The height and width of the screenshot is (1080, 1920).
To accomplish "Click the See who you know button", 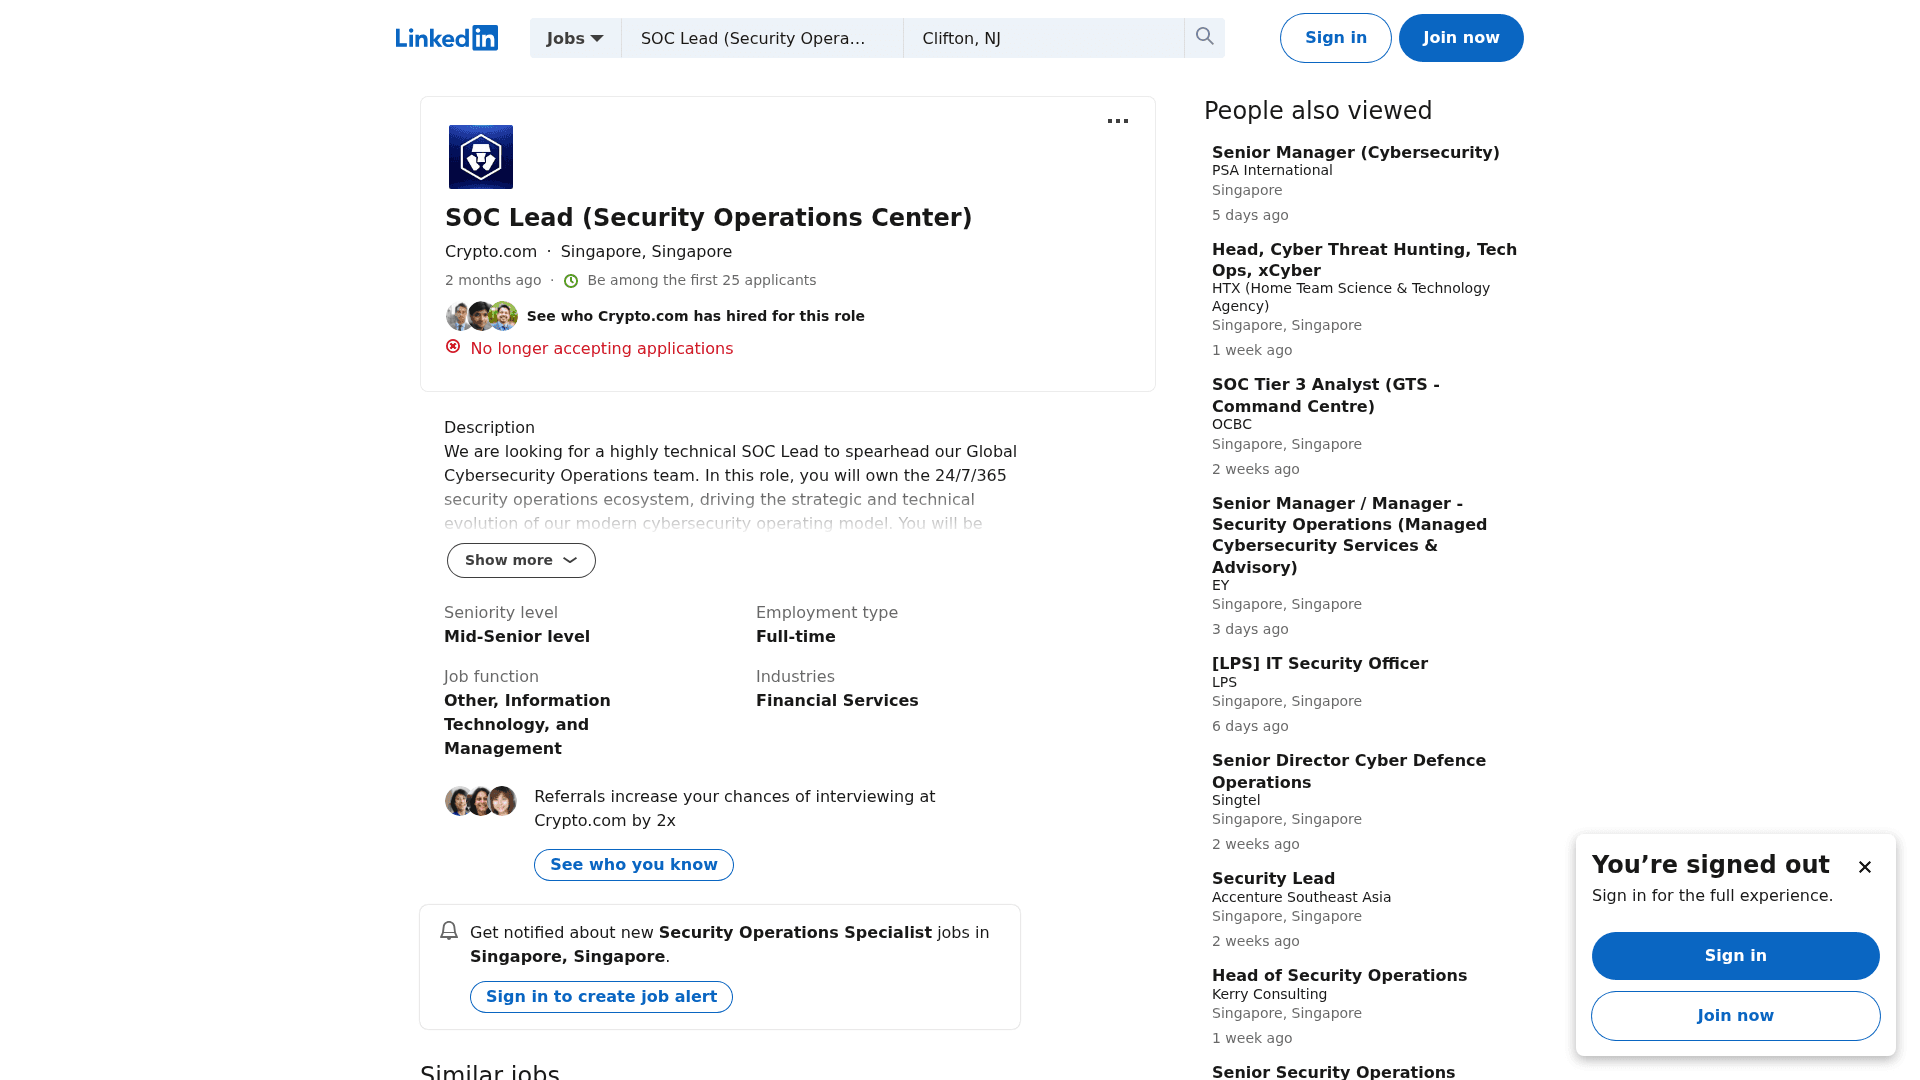I will click(x=634, y=865).
